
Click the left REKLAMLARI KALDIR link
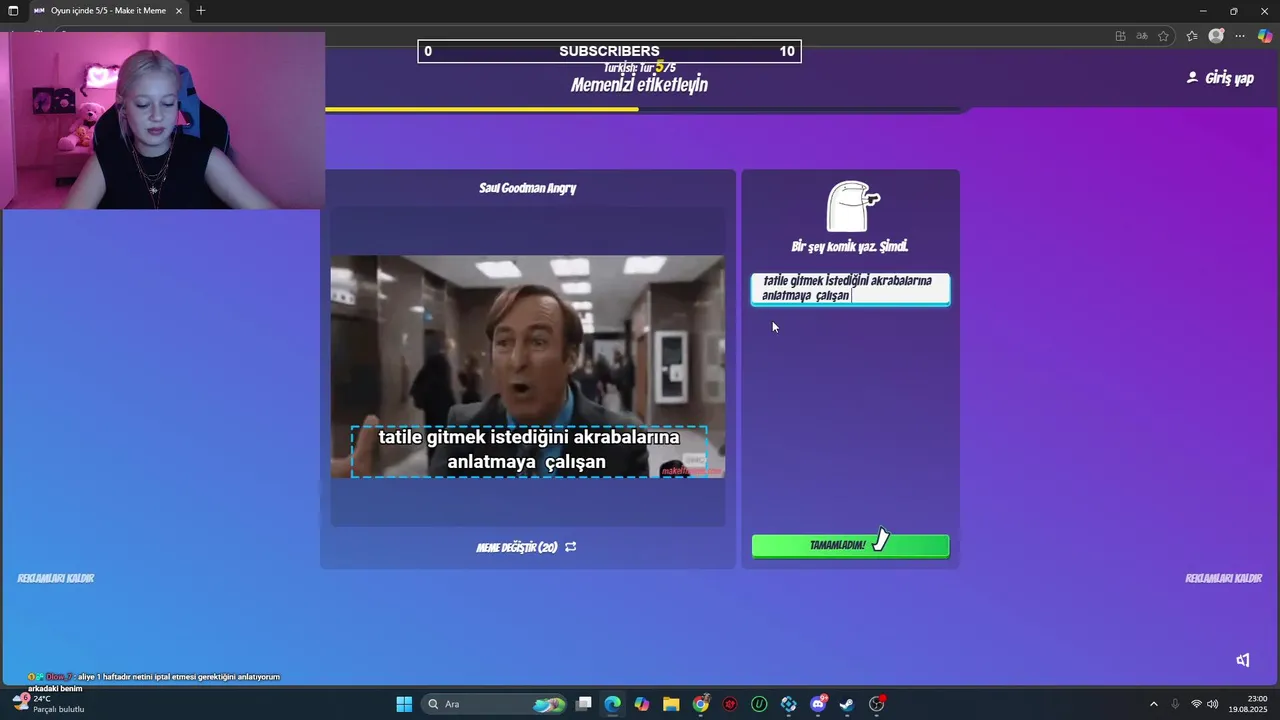(56, 578)
